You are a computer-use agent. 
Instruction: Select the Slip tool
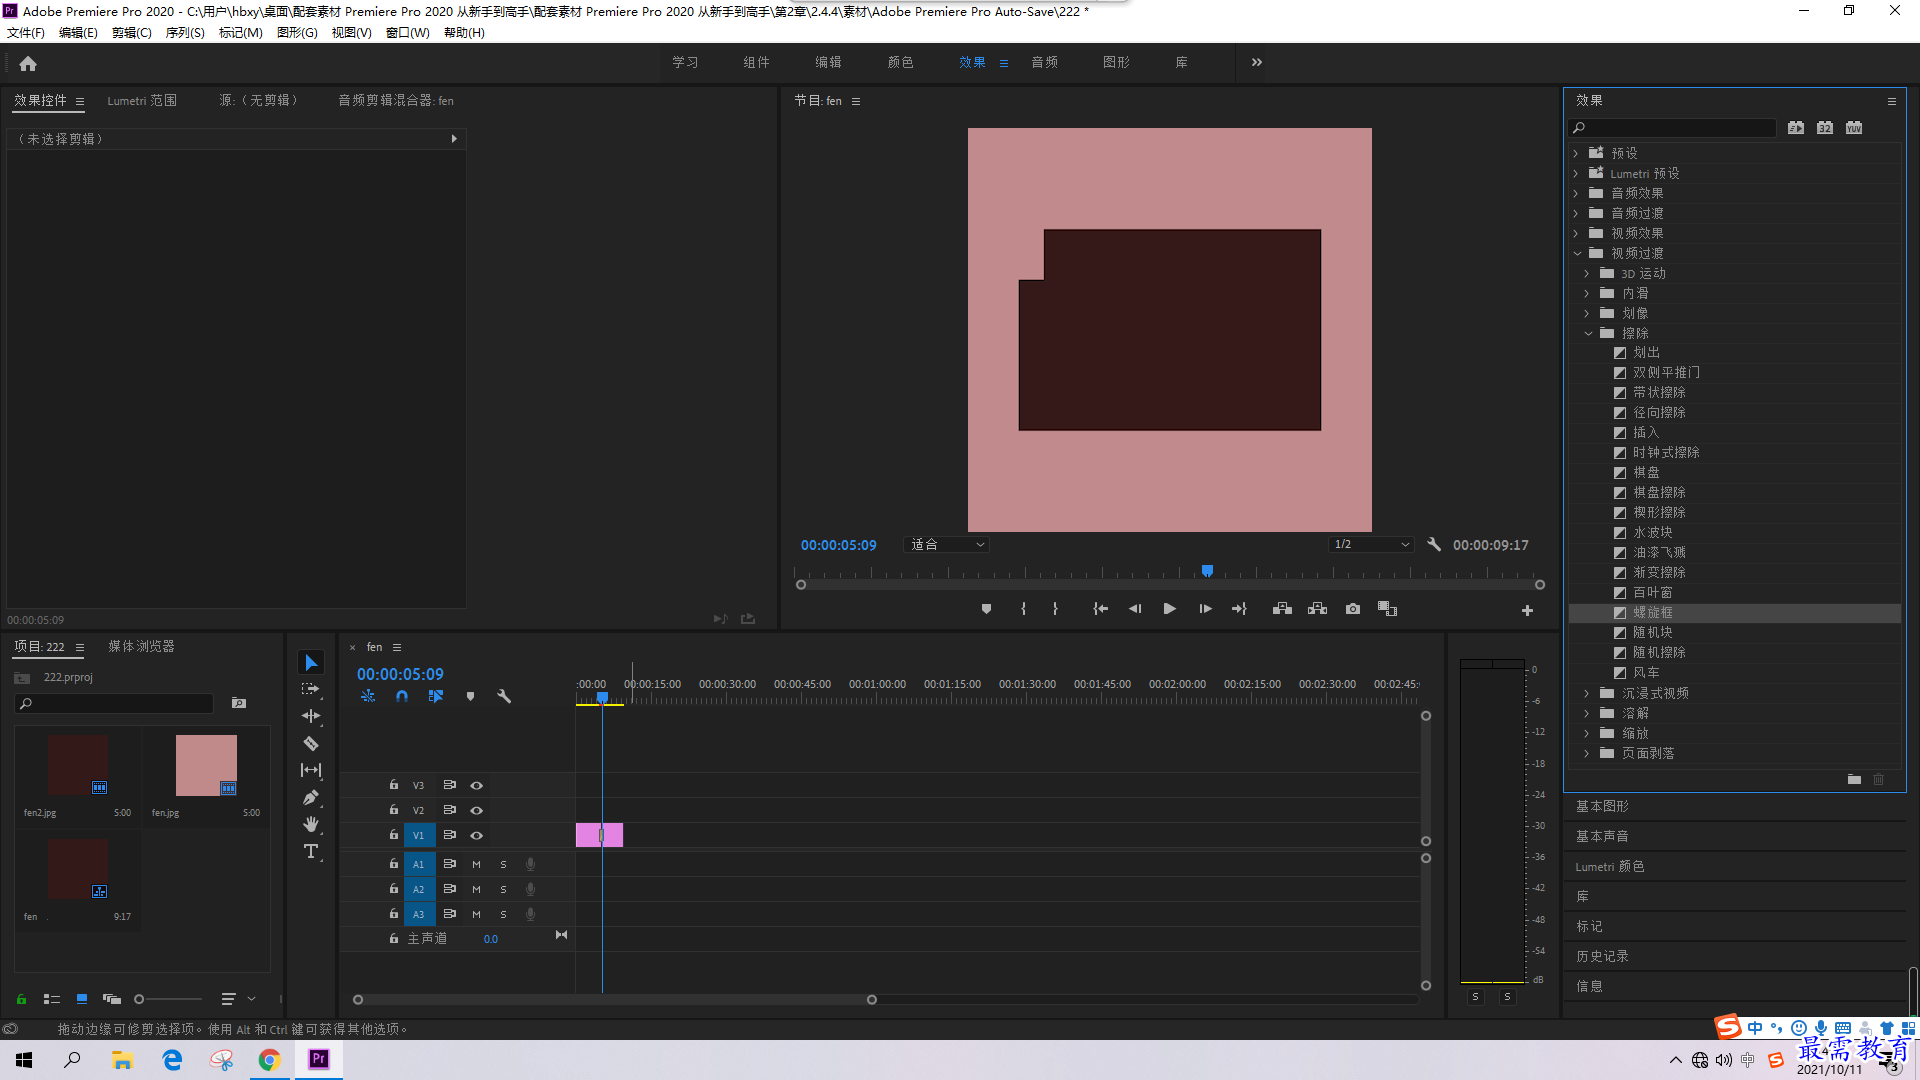311,770
